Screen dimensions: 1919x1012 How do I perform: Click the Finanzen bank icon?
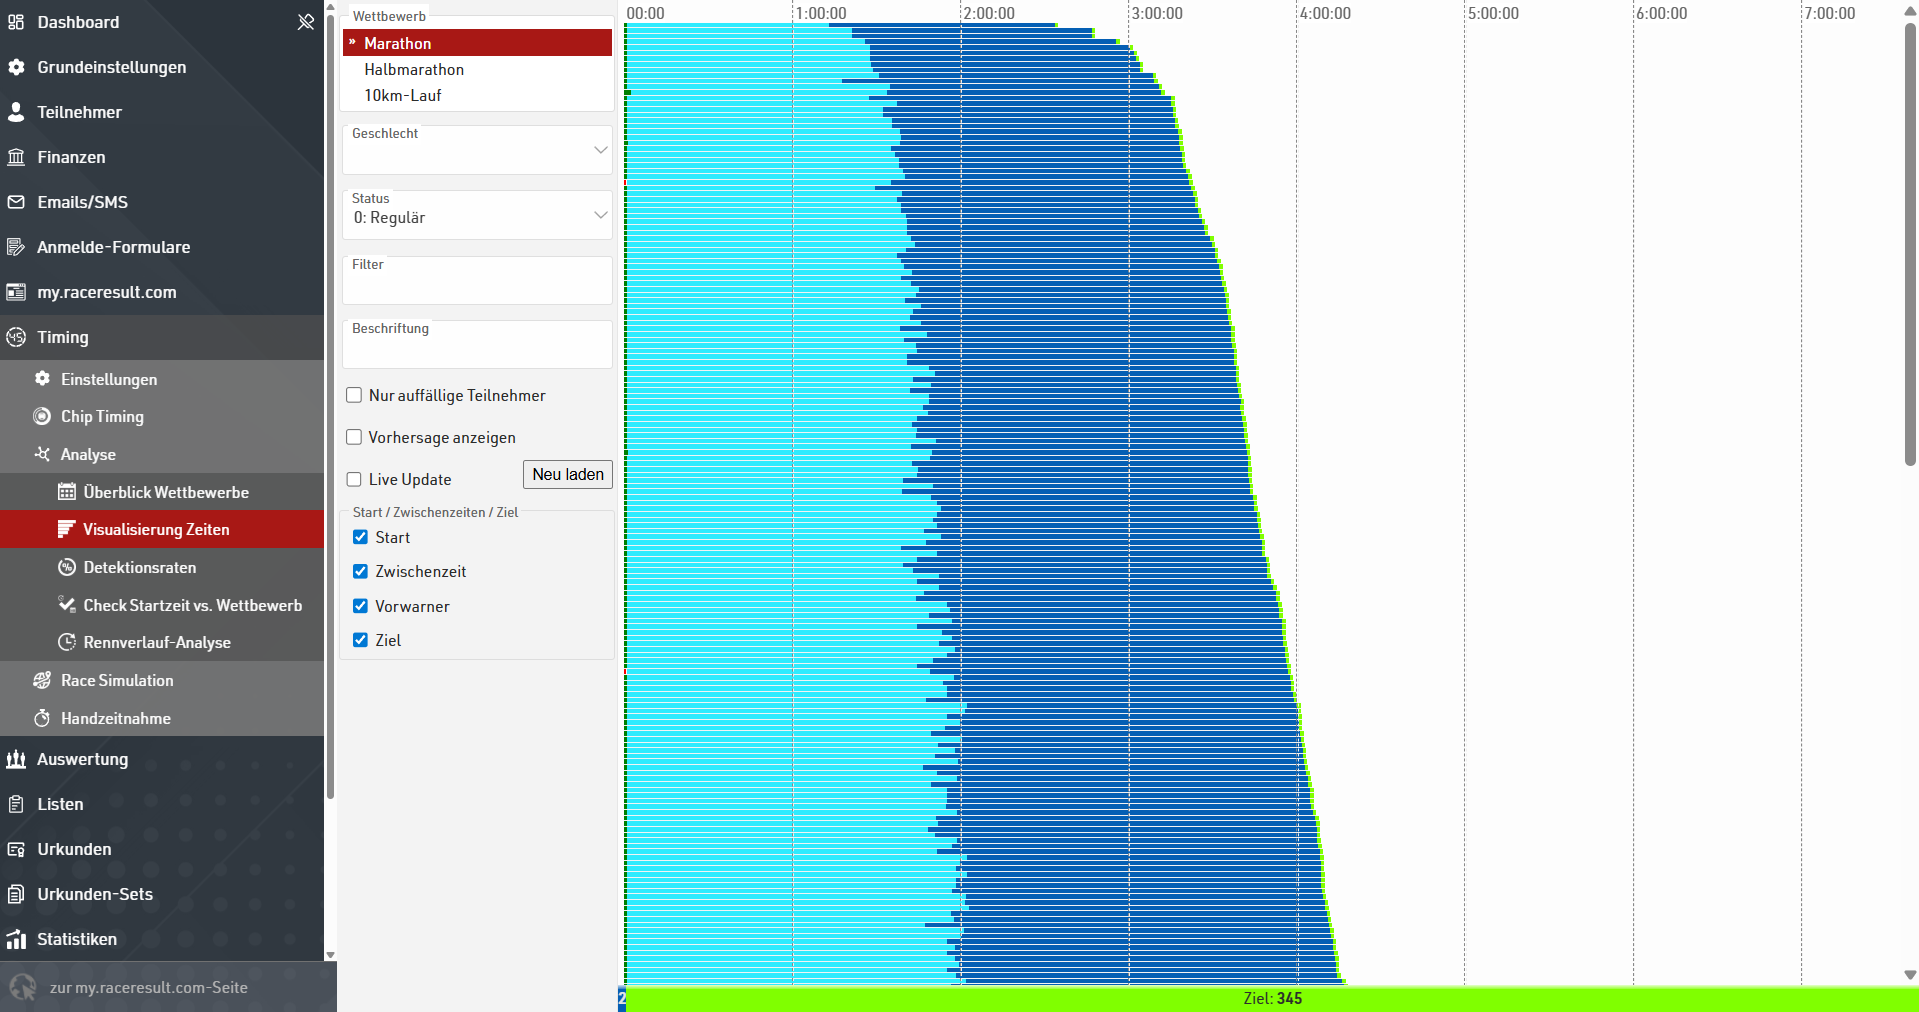[16, 157]
